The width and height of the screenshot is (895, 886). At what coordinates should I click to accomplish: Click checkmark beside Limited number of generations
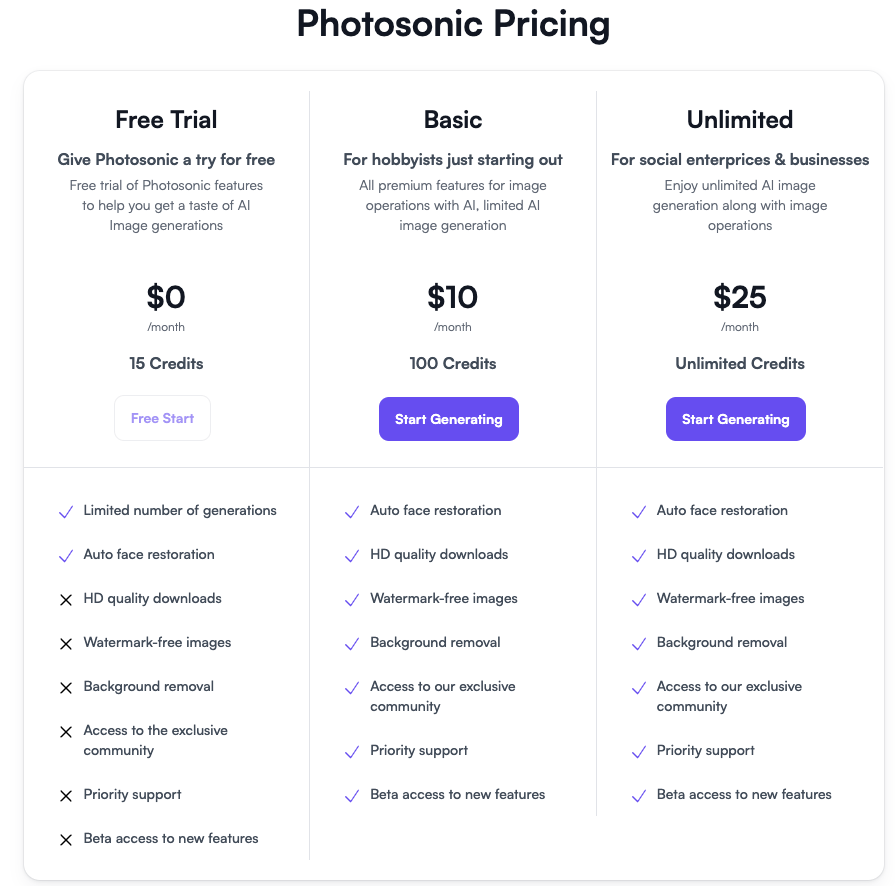(66, 512)
